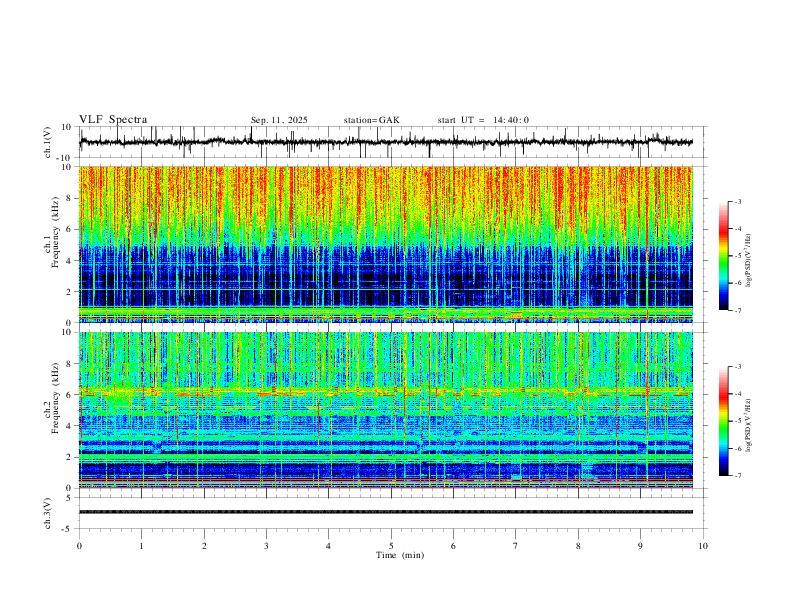Click the 'start UT = 14:40:0' text
792x612 pixels.
483,120
